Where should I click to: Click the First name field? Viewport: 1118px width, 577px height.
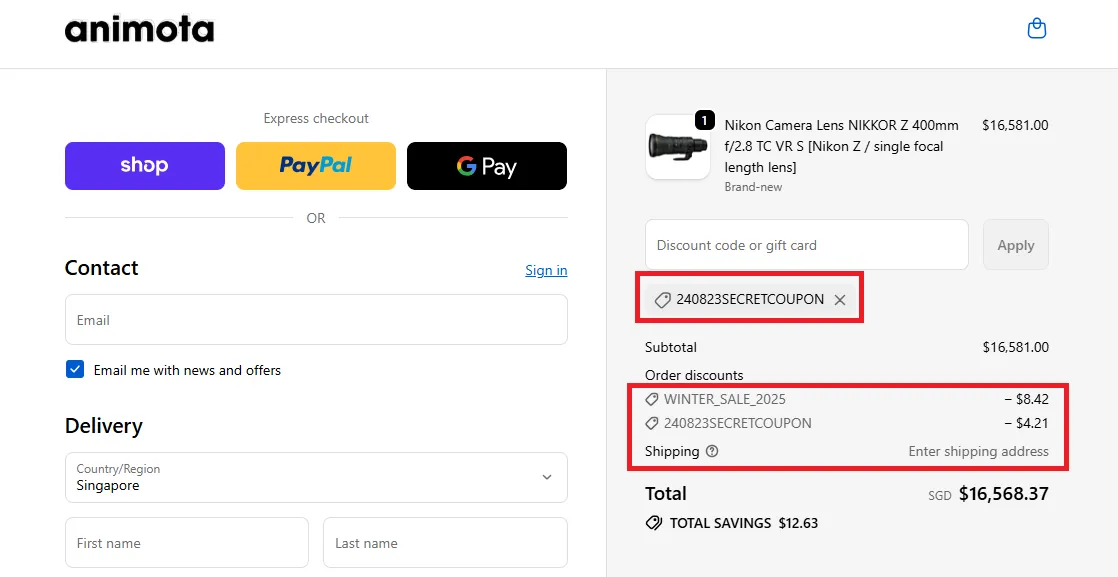tap(187, 543)
